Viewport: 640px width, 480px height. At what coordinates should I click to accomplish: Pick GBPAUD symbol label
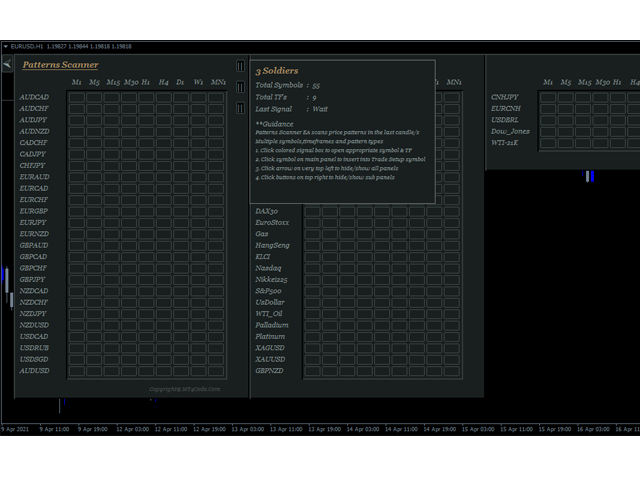tap(34, 245)
